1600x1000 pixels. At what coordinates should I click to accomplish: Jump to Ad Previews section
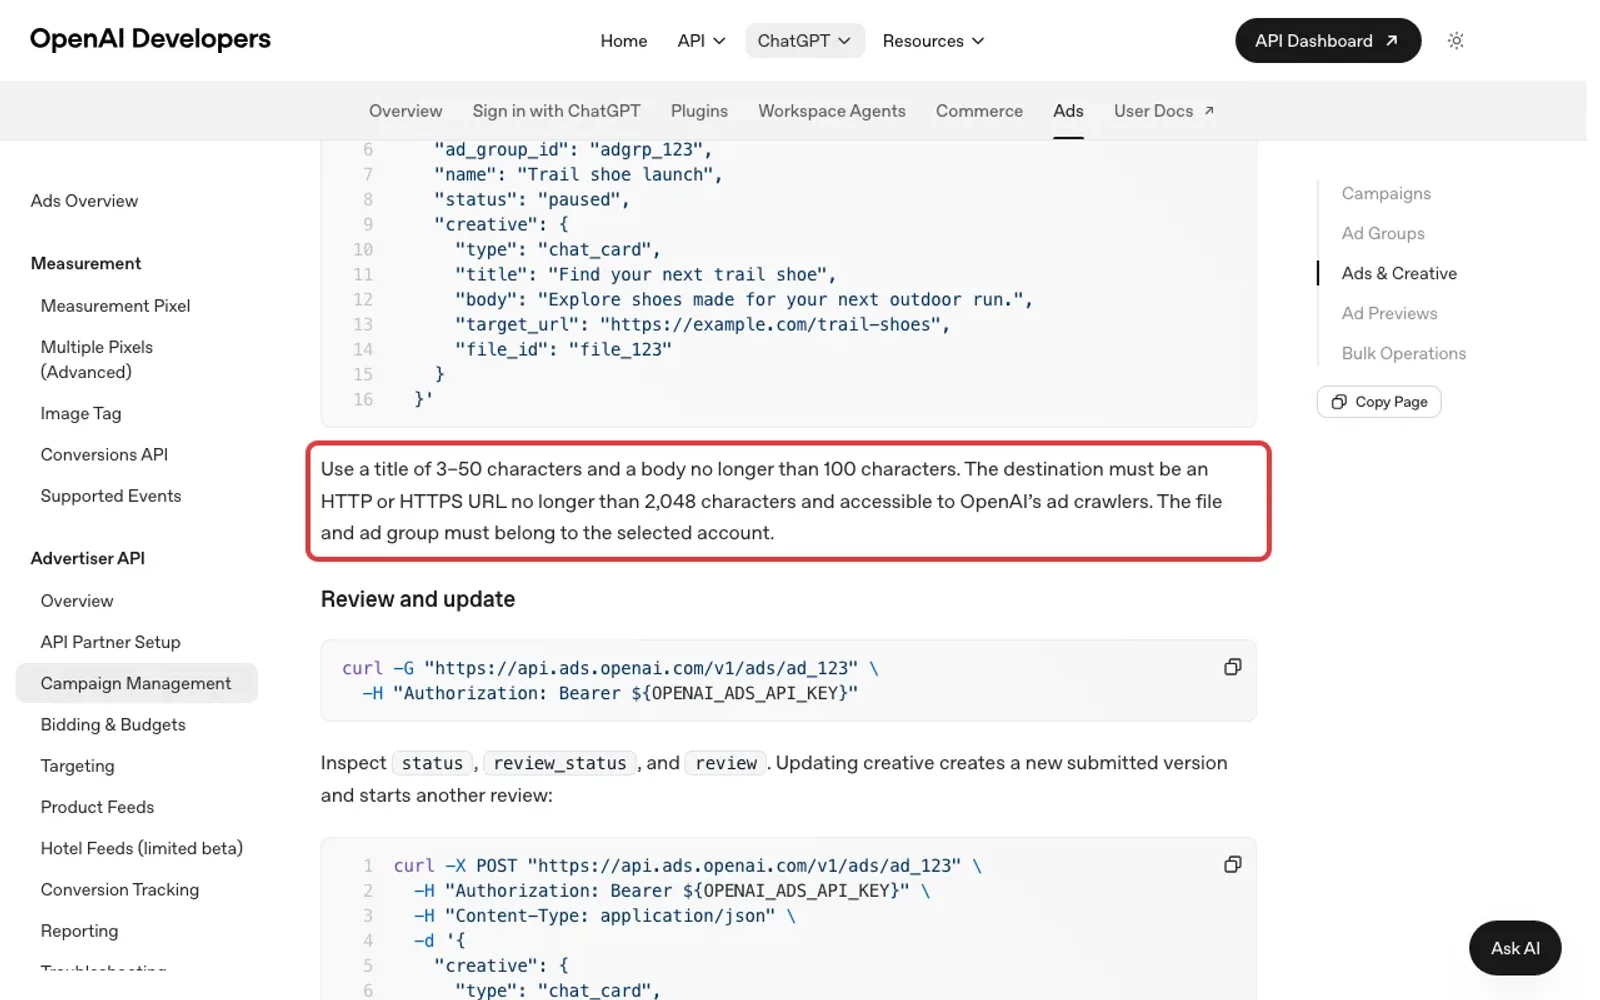pyautogui.click(x=1389, y=314)
